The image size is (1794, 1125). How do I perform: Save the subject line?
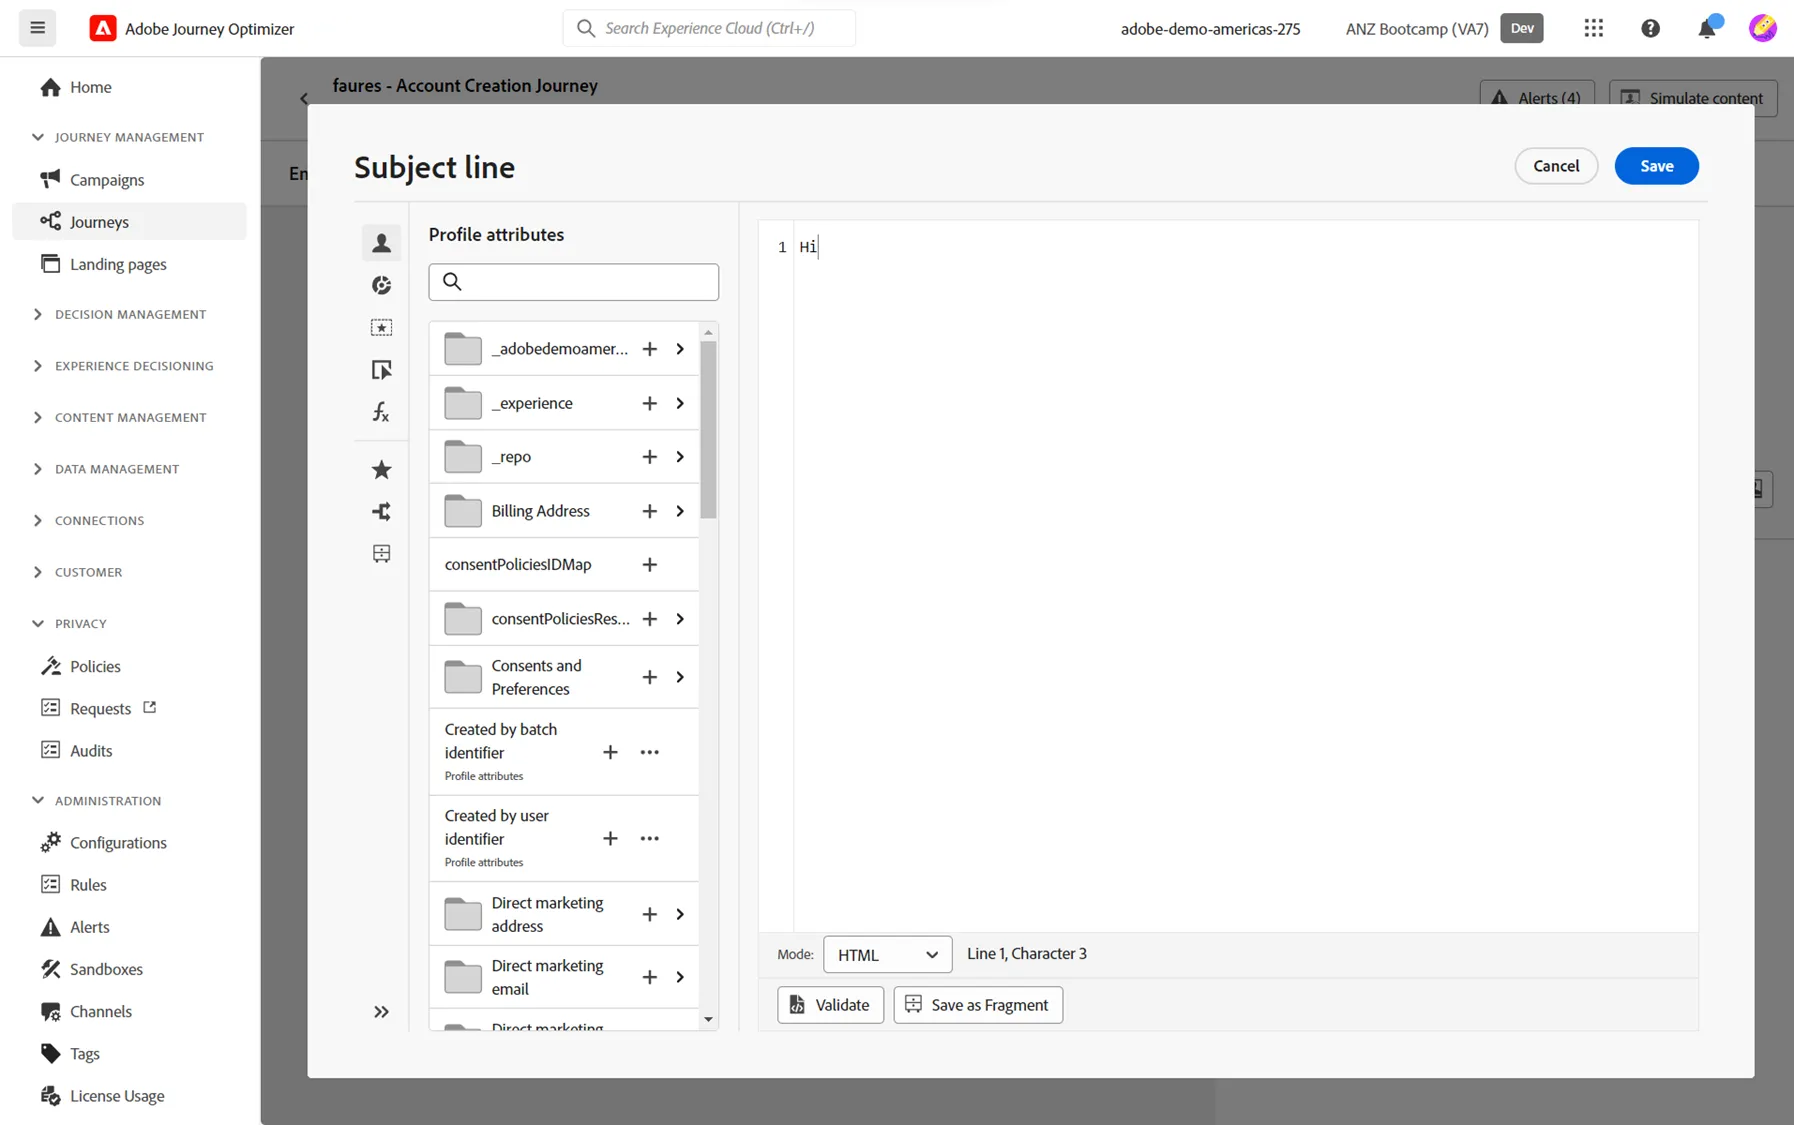(x=1656, y=166)
